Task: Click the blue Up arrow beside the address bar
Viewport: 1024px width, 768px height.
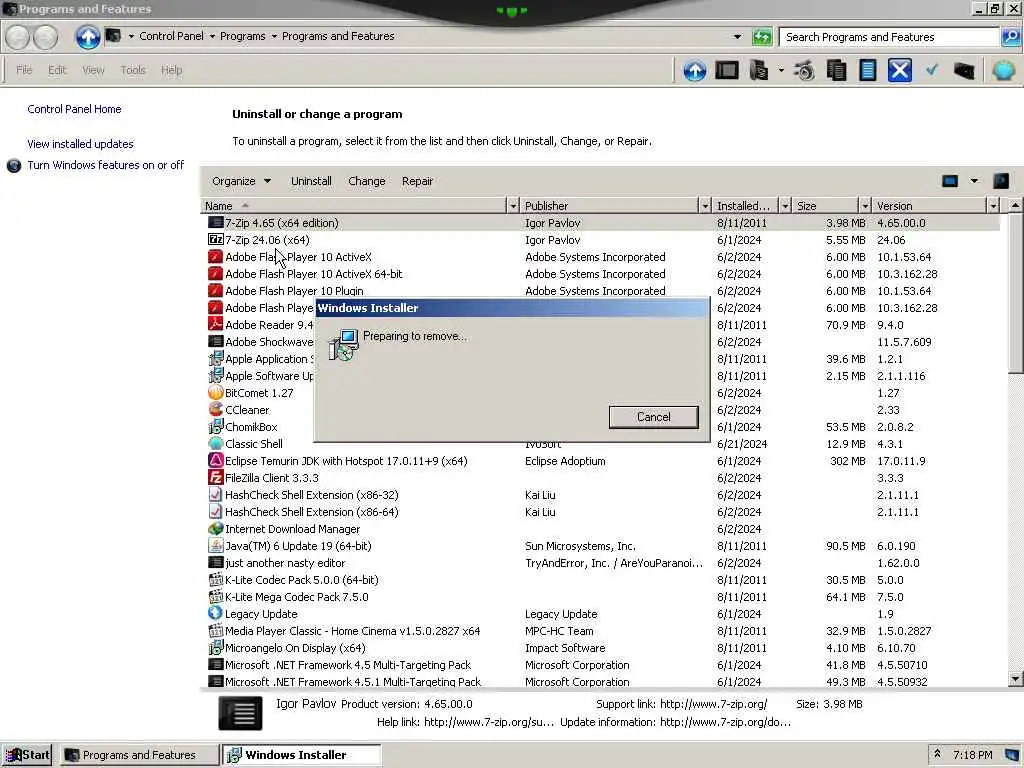Action: (x=88, y=37)
